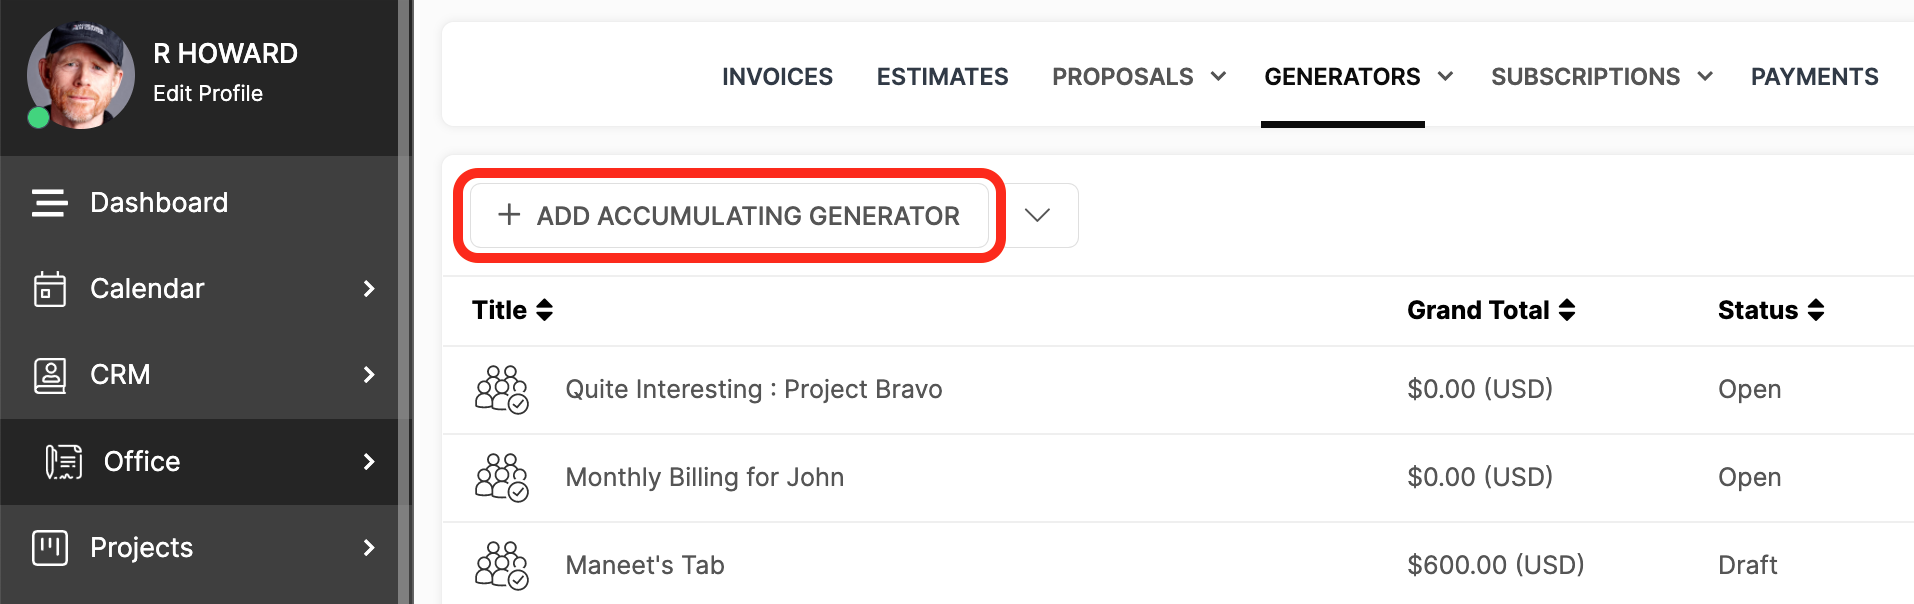Click the Calendar sidebar icon
Screen dimensions: 1914x604
coord(49,289)
